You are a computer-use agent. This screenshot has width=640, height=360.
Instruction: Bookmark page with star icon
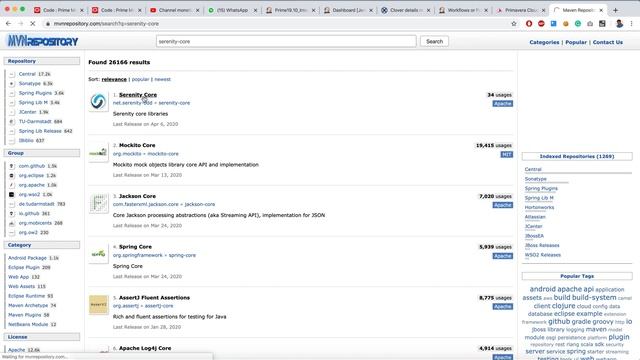(x=514, y=24)
